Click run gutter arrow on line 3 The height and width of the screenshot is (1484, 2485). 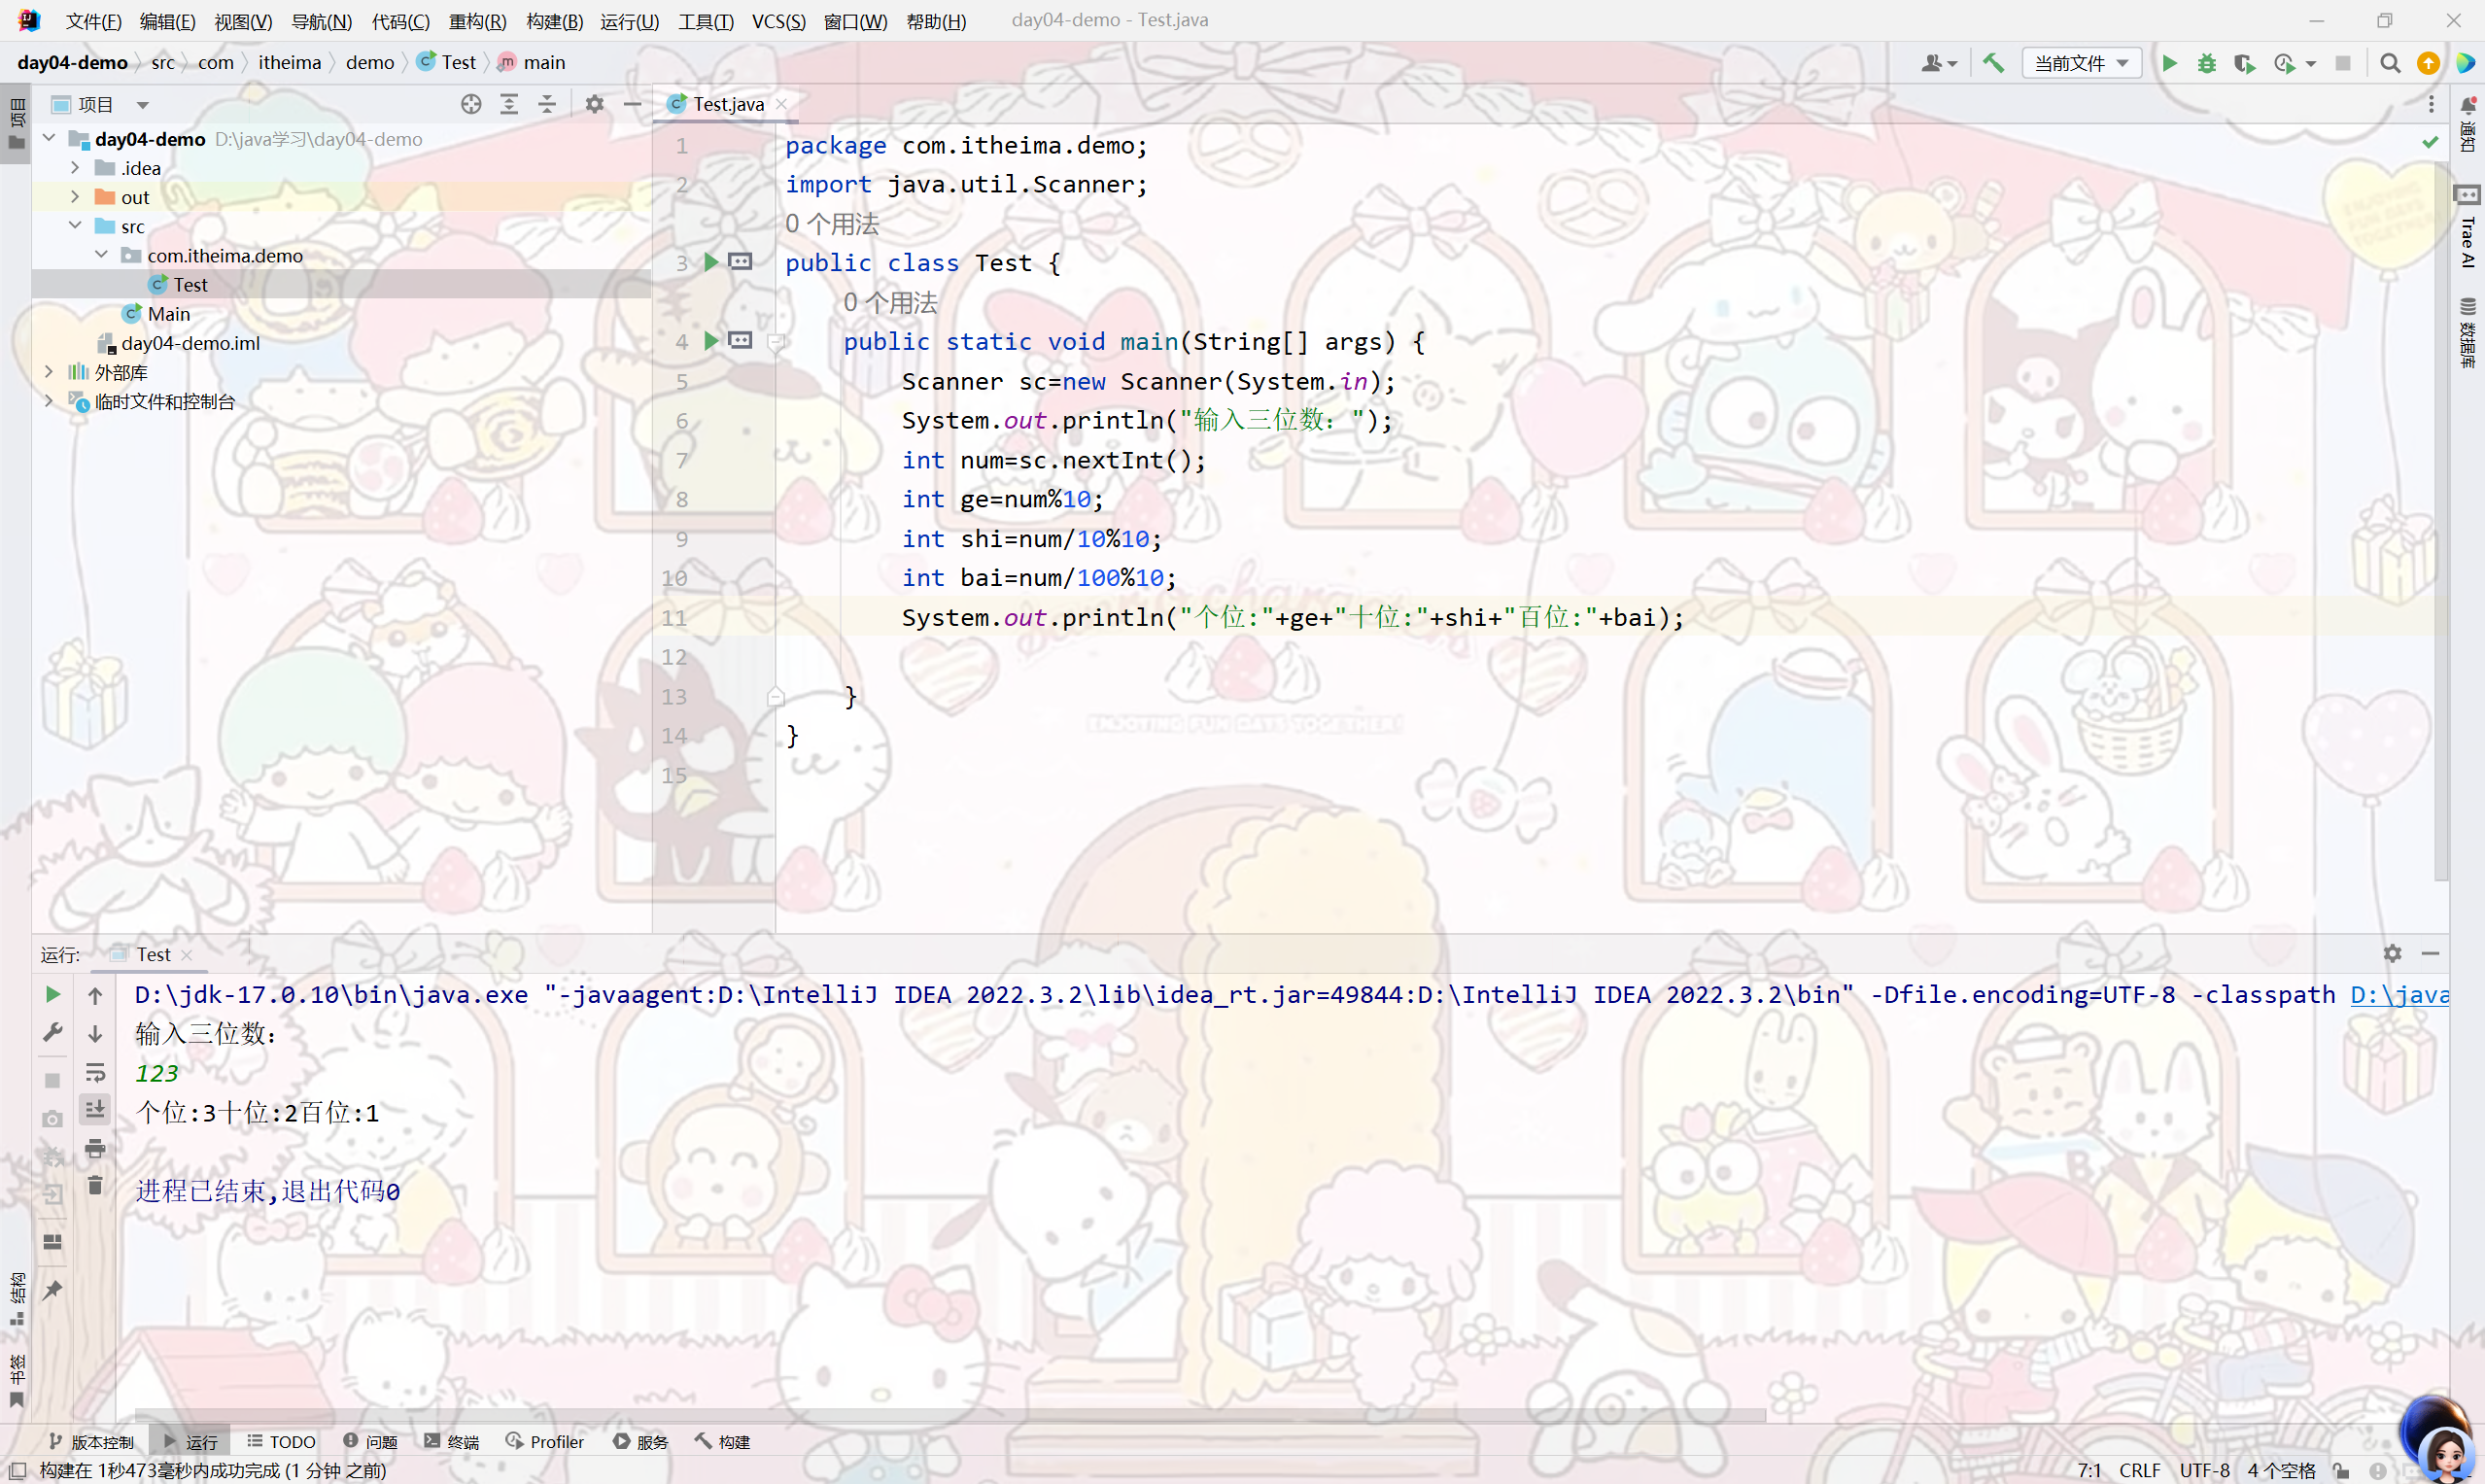[711, 262]
